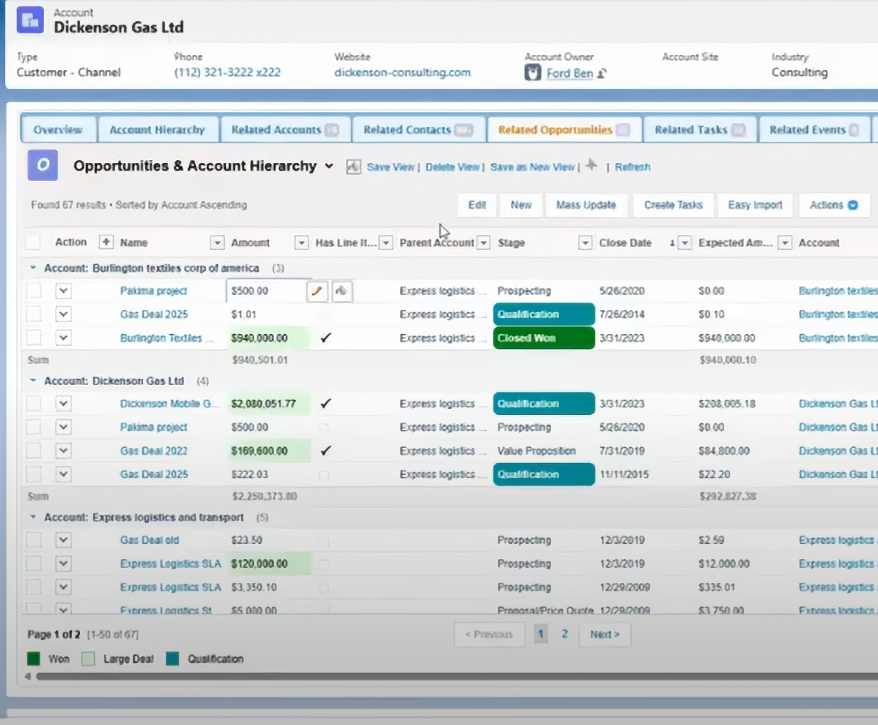Image resolution: width=878 pixels, height=725 pixels.
Task: Click the change owner icon beside Ford Ben
Action: [602, 73]
